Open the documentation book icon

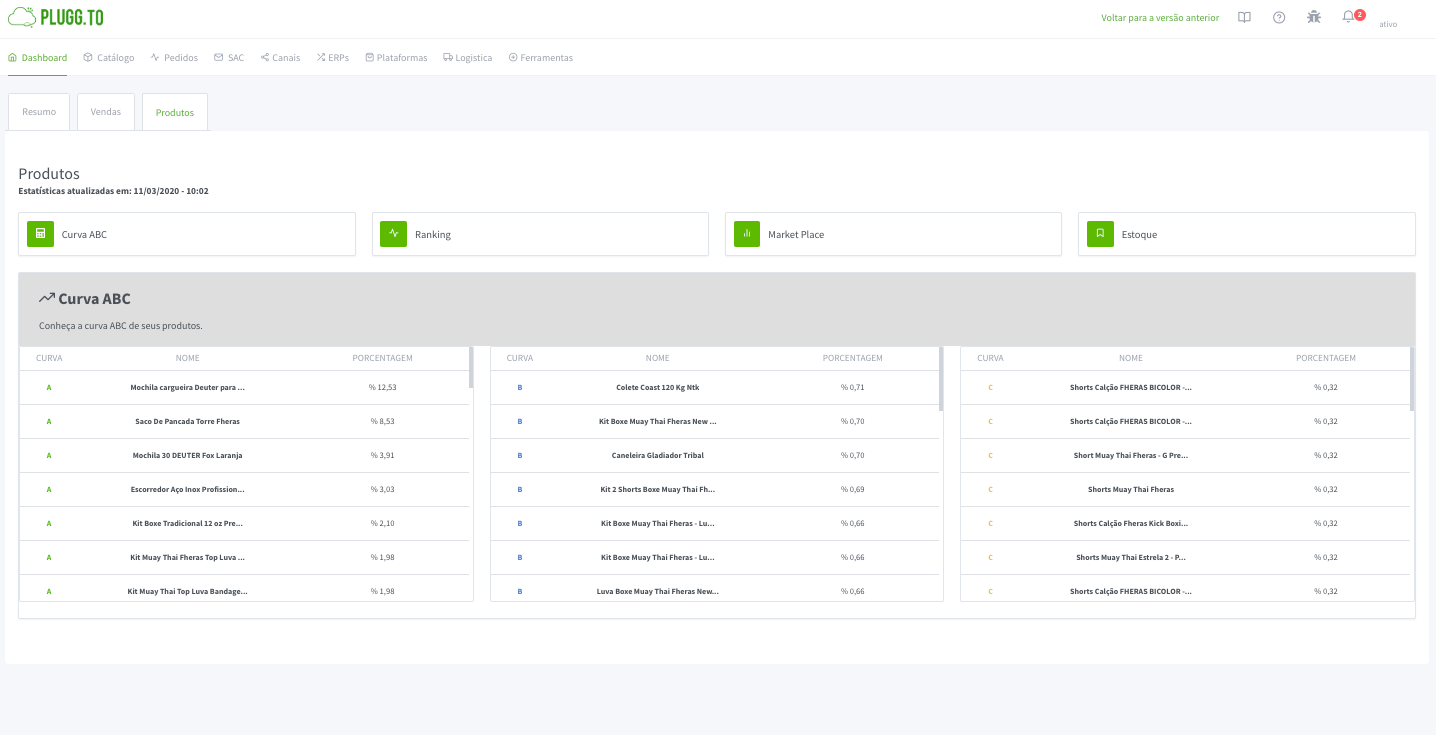1244,17
